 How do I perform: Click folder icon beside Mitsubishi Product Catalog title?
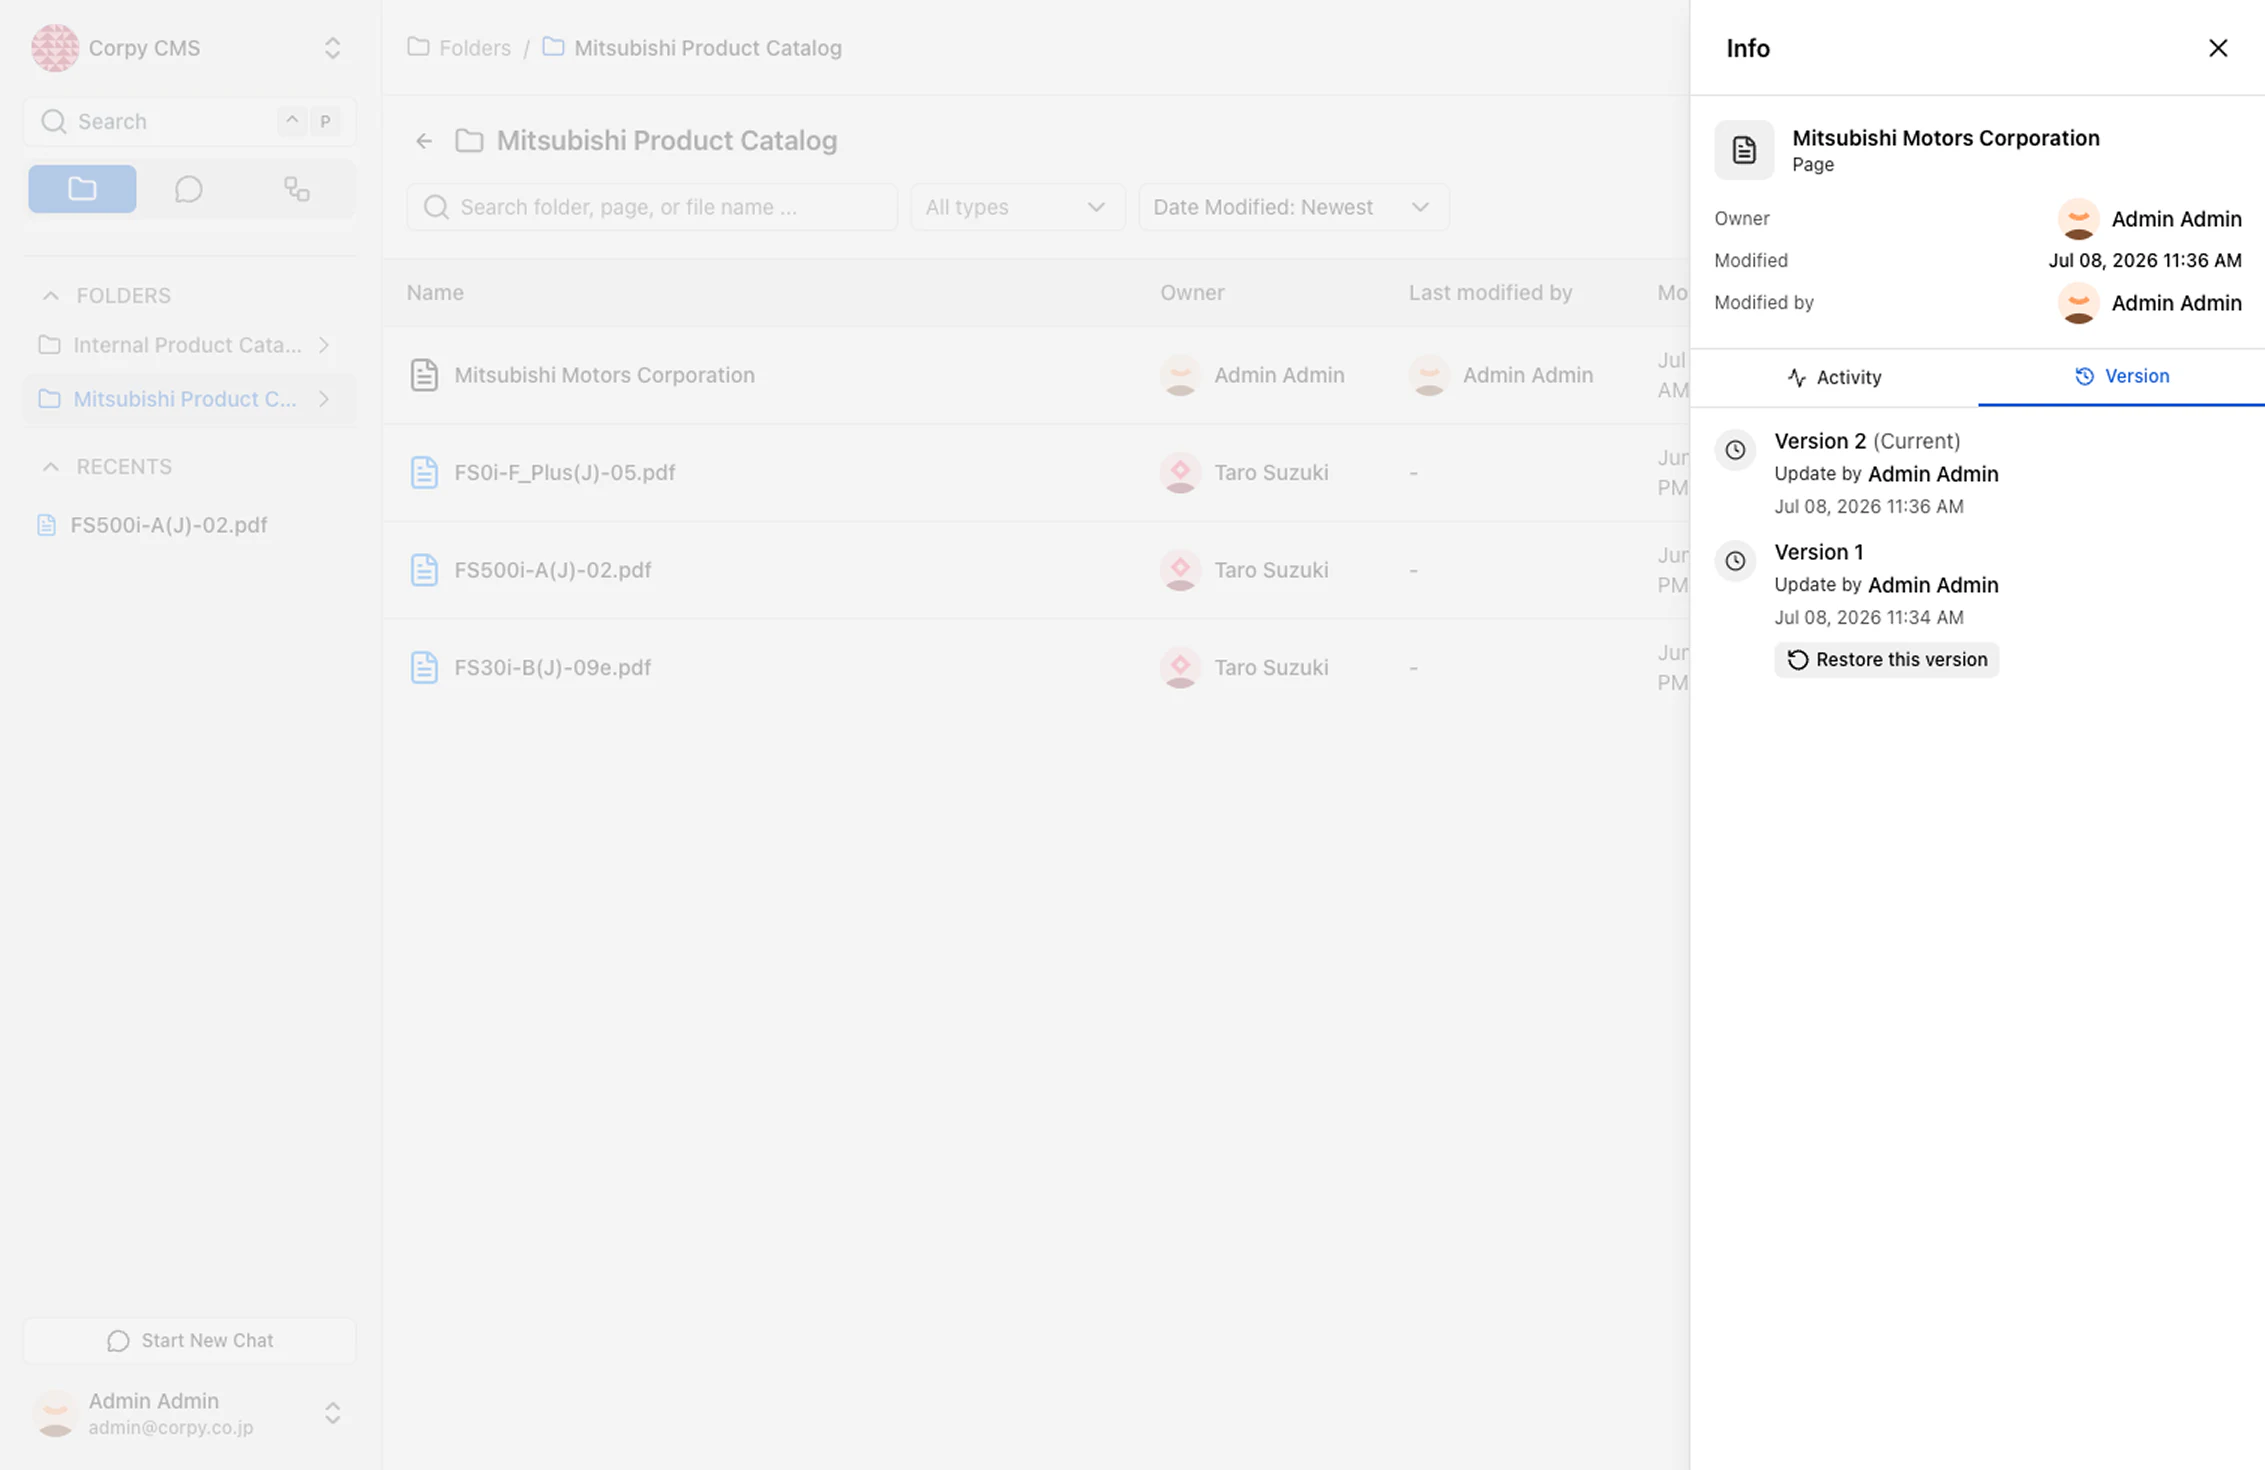[x=469, y=141]
